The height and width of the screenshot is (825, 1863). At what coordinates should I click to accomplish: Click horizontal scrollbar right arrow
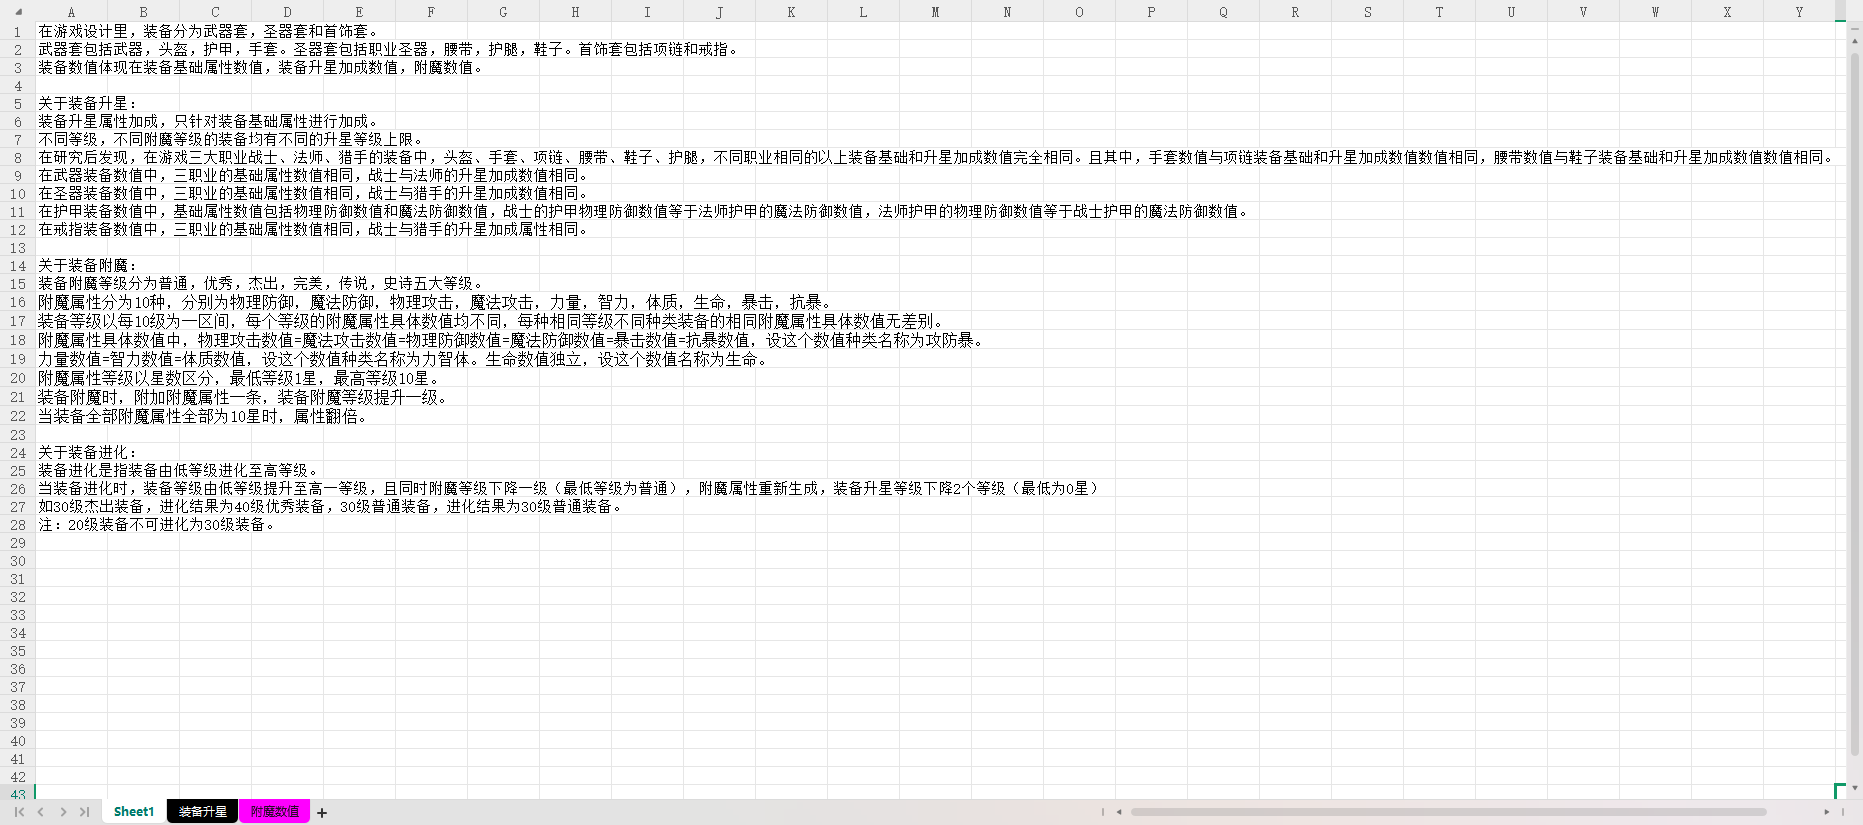pos(1827,812)
